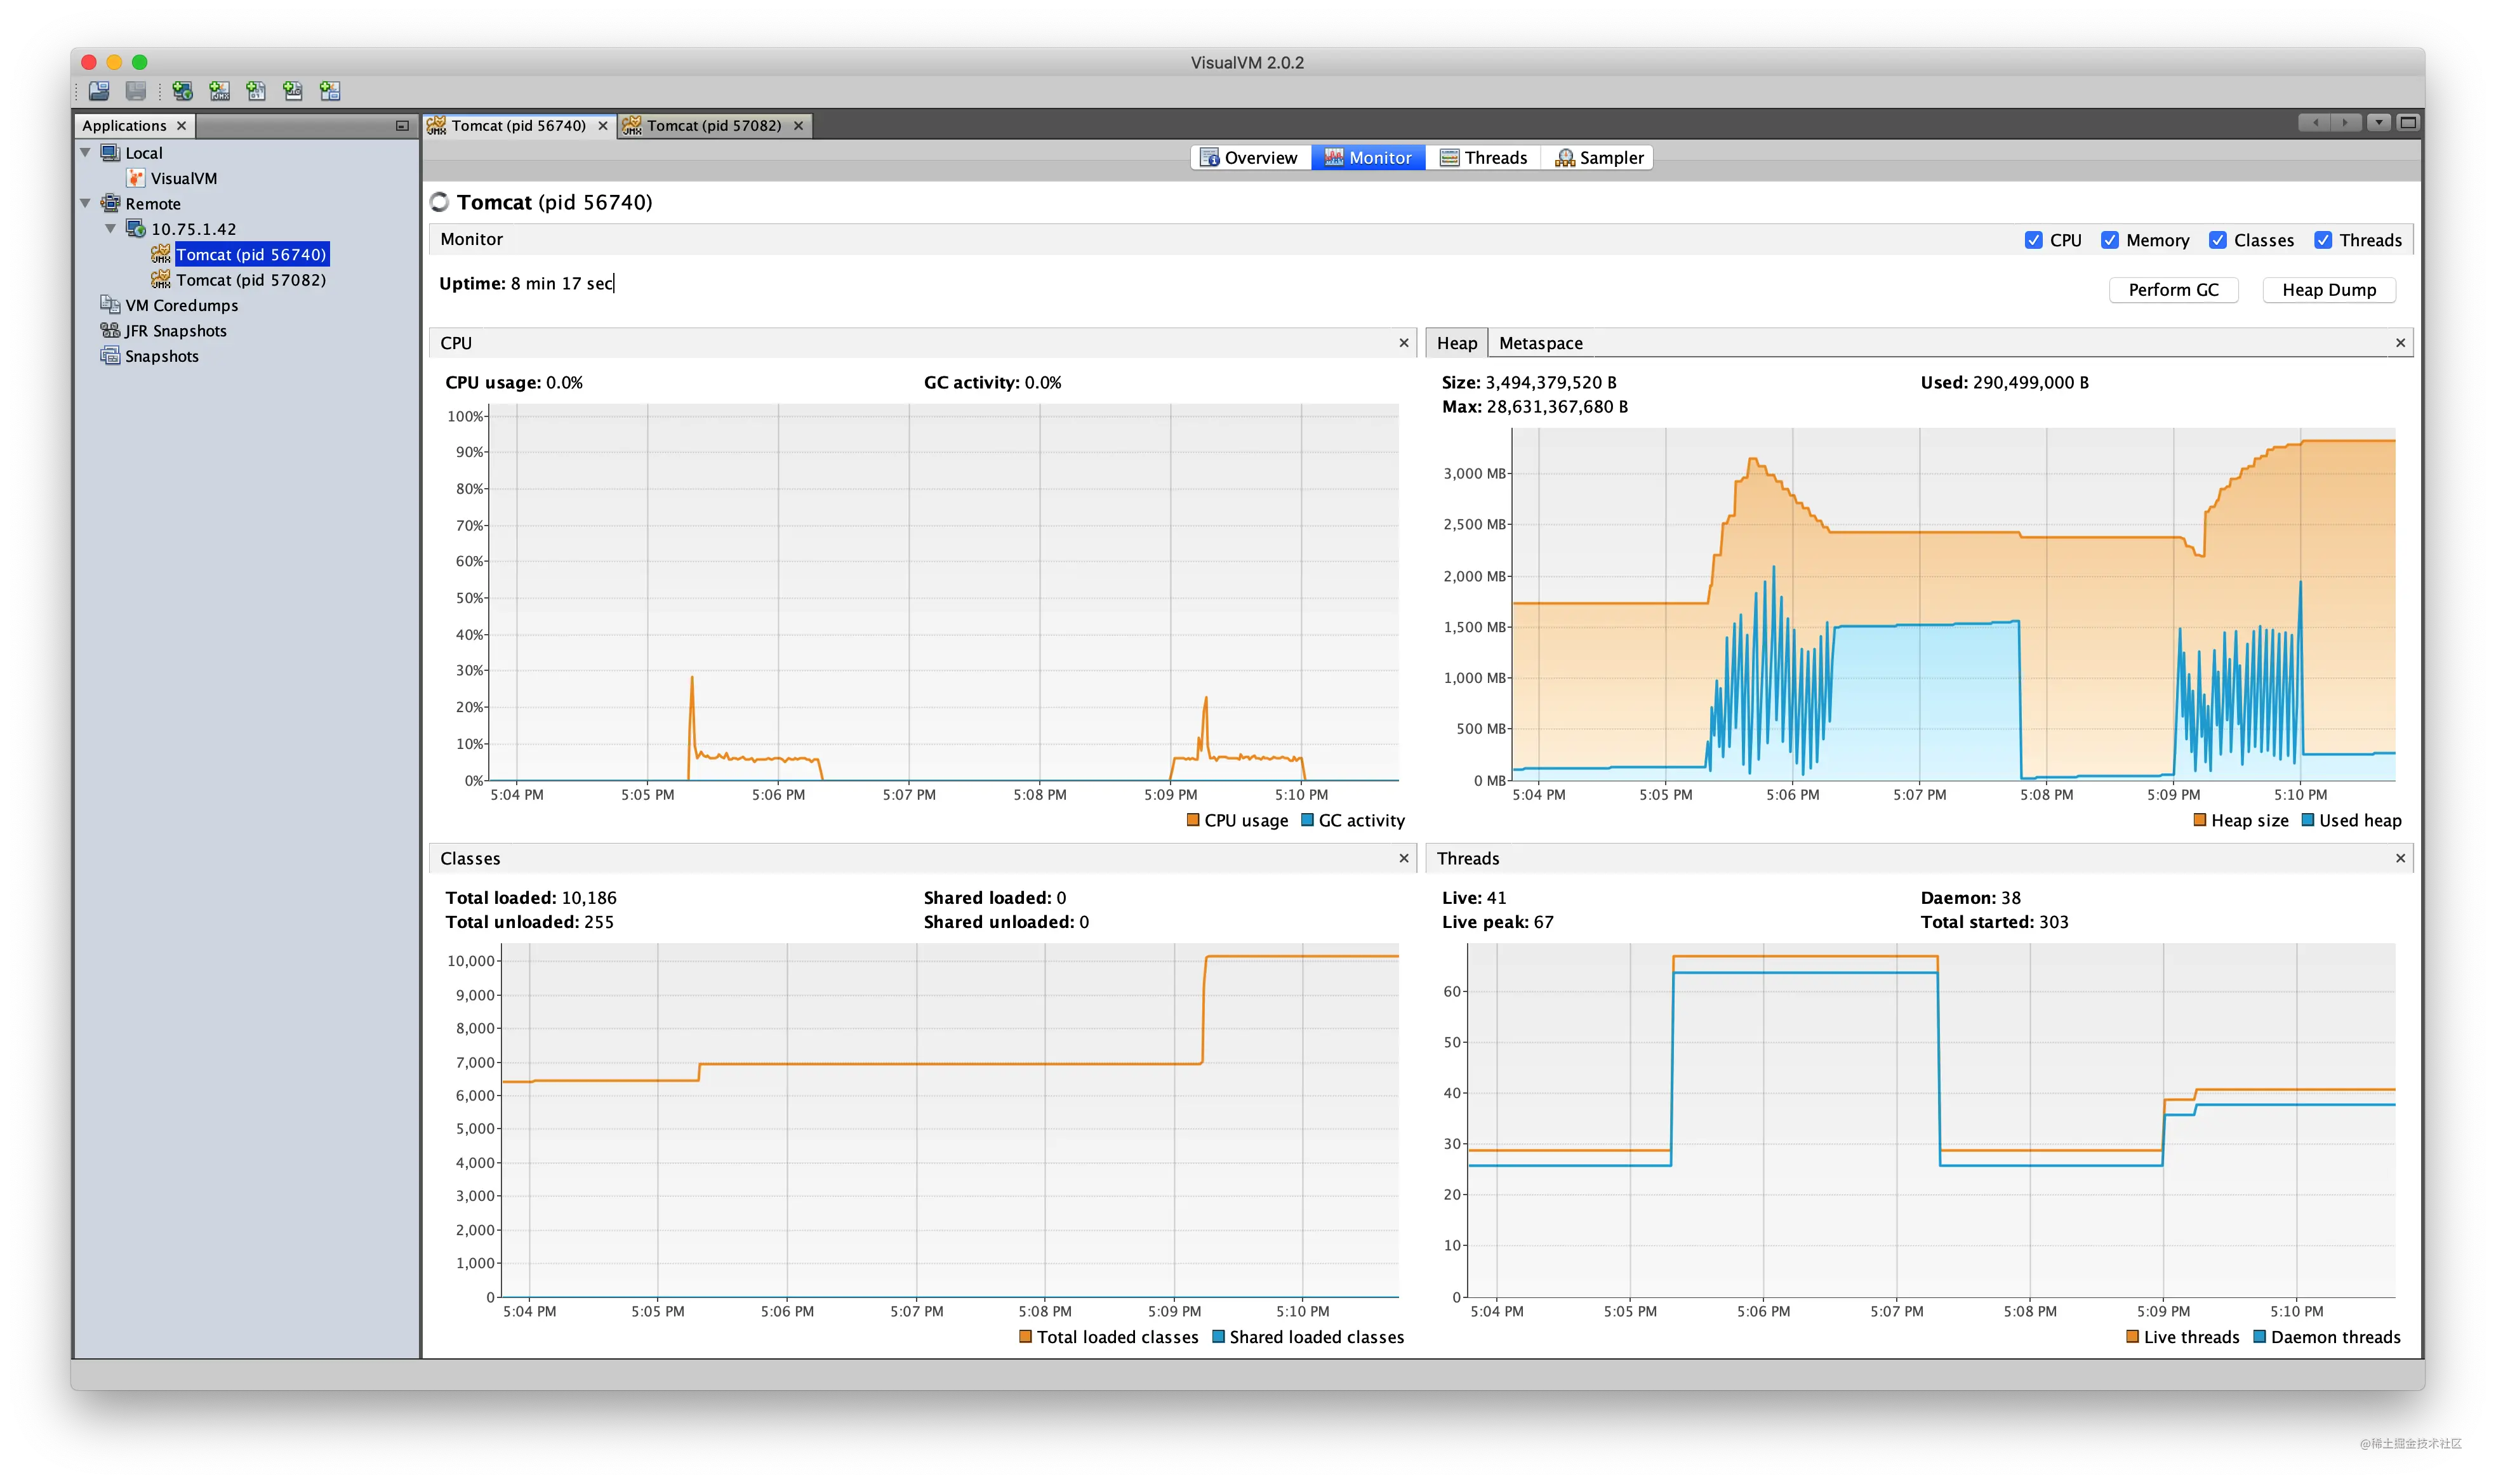Close the Classes graph panel
This screenshot has width=2496, height=1484.
1404,858
